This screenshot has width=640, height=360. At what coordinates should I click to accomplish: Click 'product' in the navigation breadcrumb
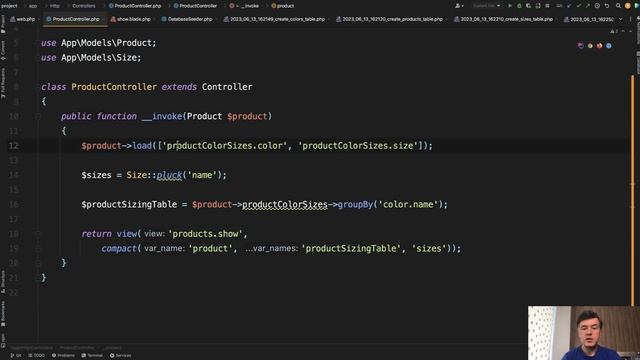pos(282,6)
